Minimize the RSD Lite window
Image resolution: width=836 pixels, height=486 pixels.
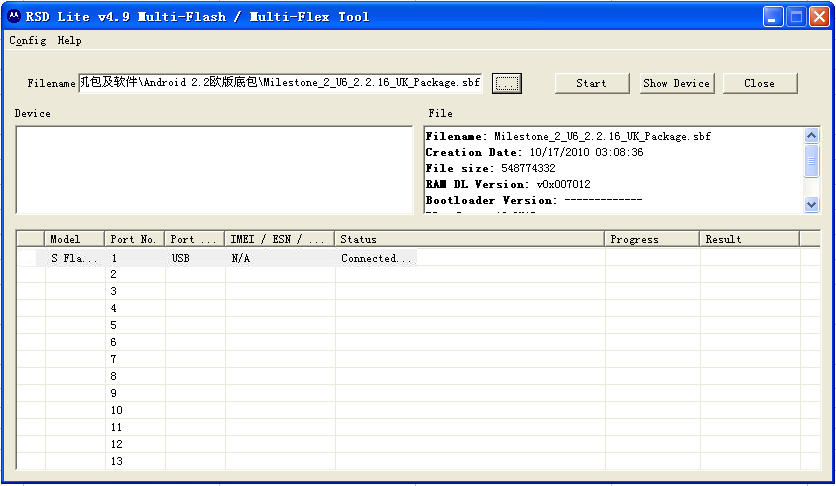(773, 17)
